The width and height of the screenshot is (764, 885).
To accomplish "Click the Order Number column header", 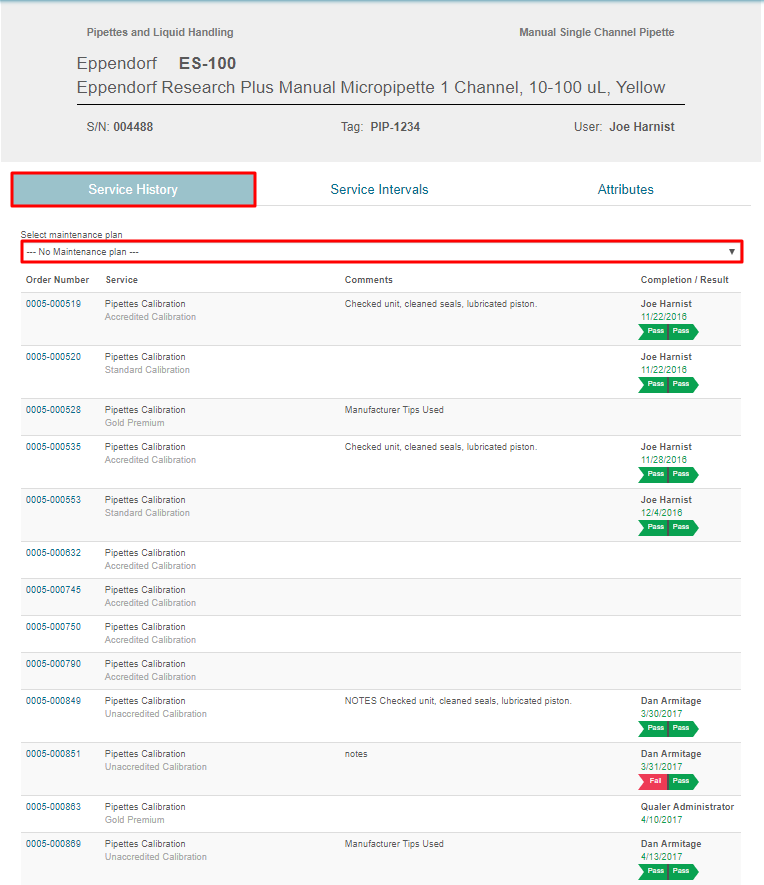I will coord(57,280).
